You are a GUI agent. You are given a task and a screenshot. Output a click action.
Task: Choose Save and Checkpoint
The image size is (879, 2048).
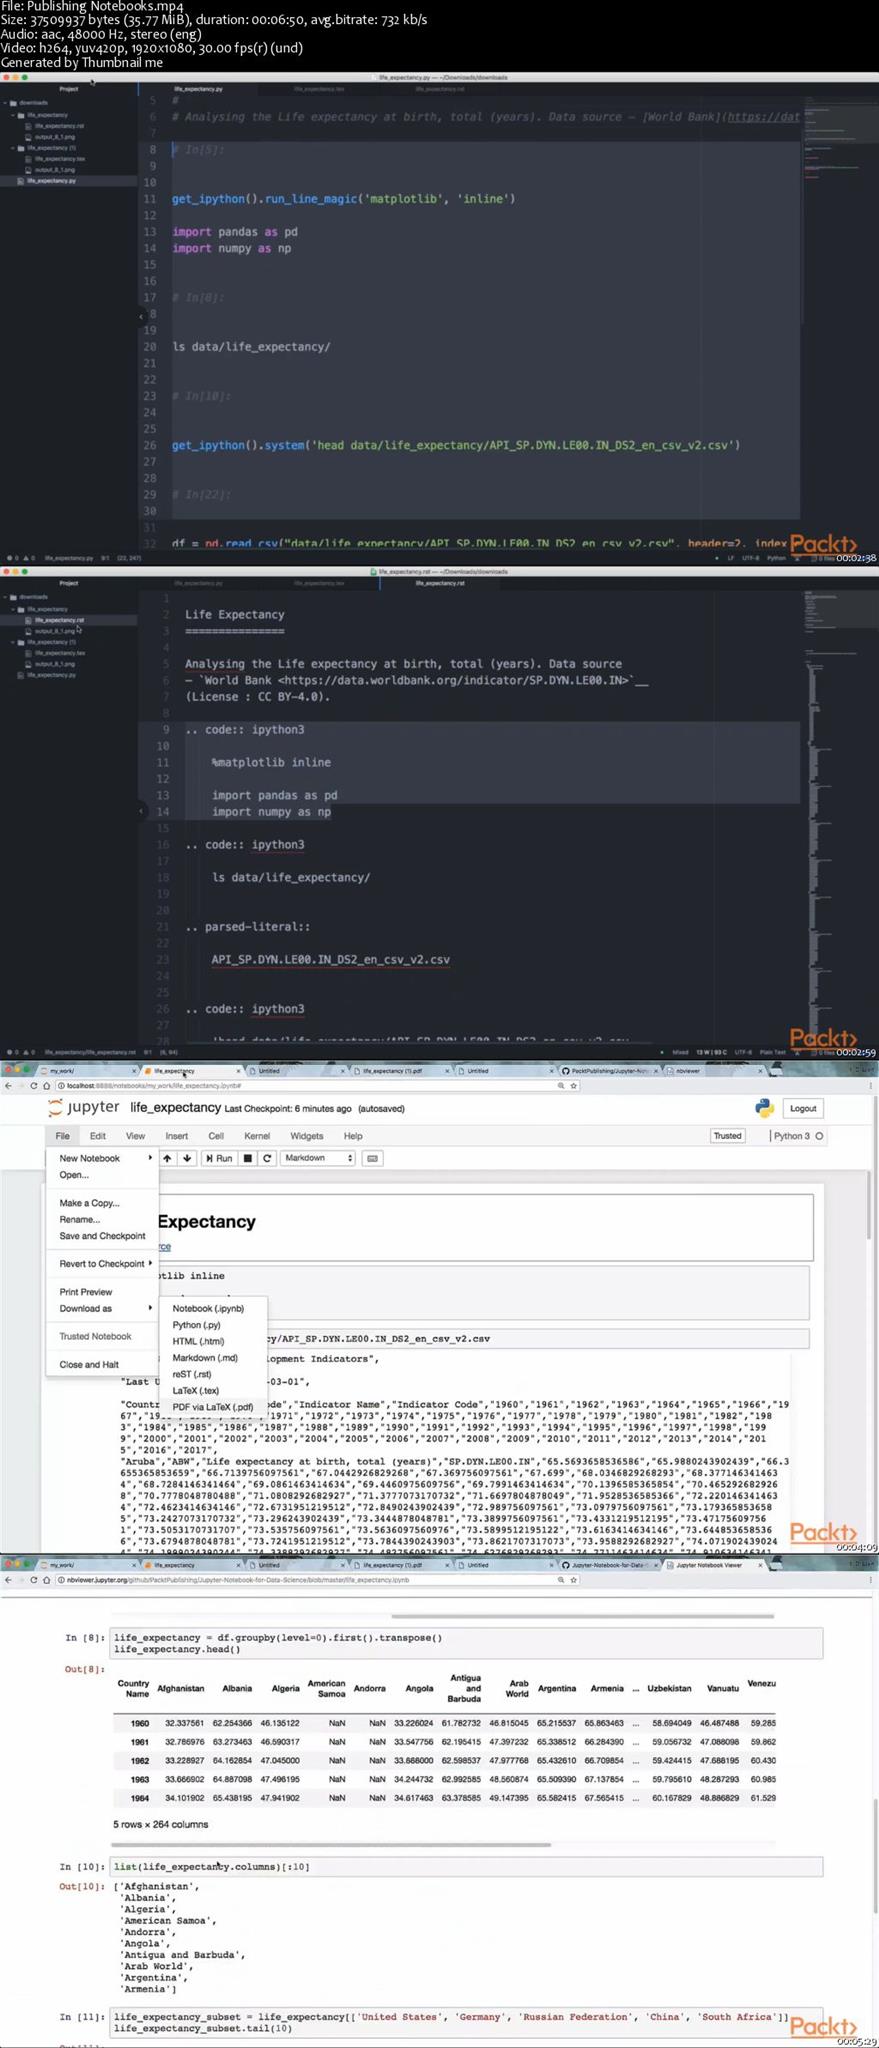click(102, 1236)
